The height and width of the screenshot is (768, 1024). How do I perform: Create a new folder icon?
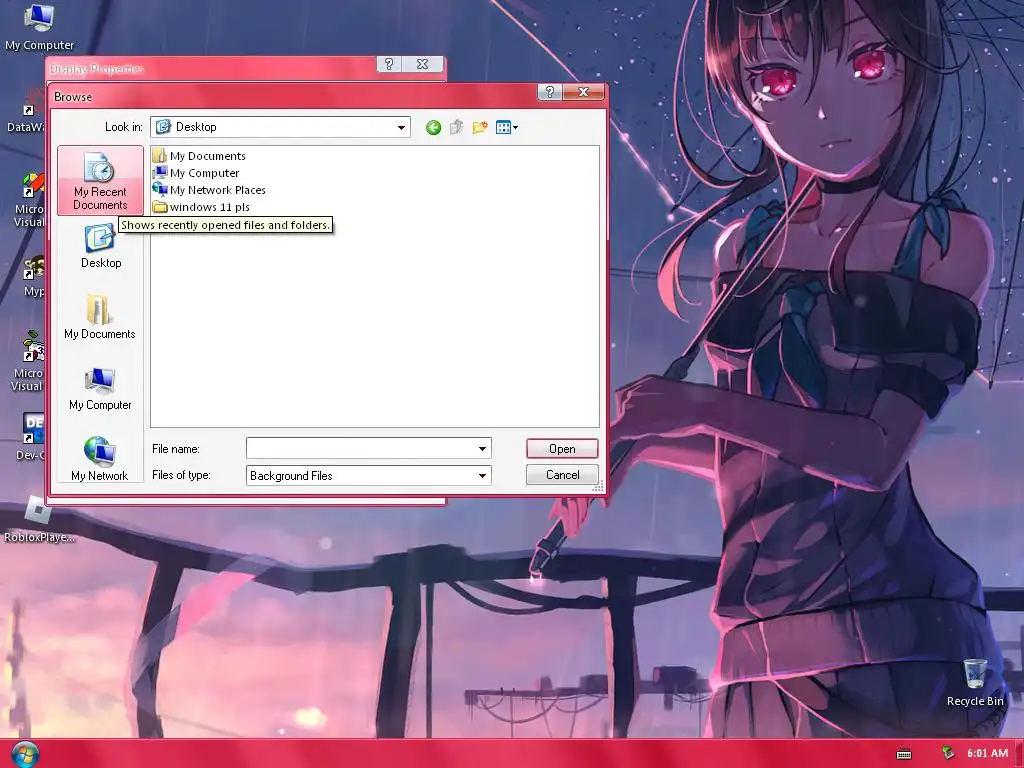coord(480,127)
